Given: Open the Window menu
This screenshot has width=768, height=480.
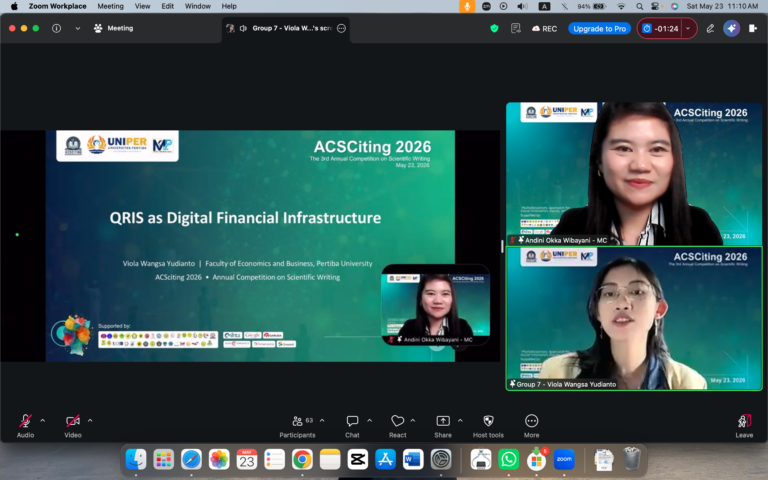Looking at the screenshot, I should tap(197, 6).
